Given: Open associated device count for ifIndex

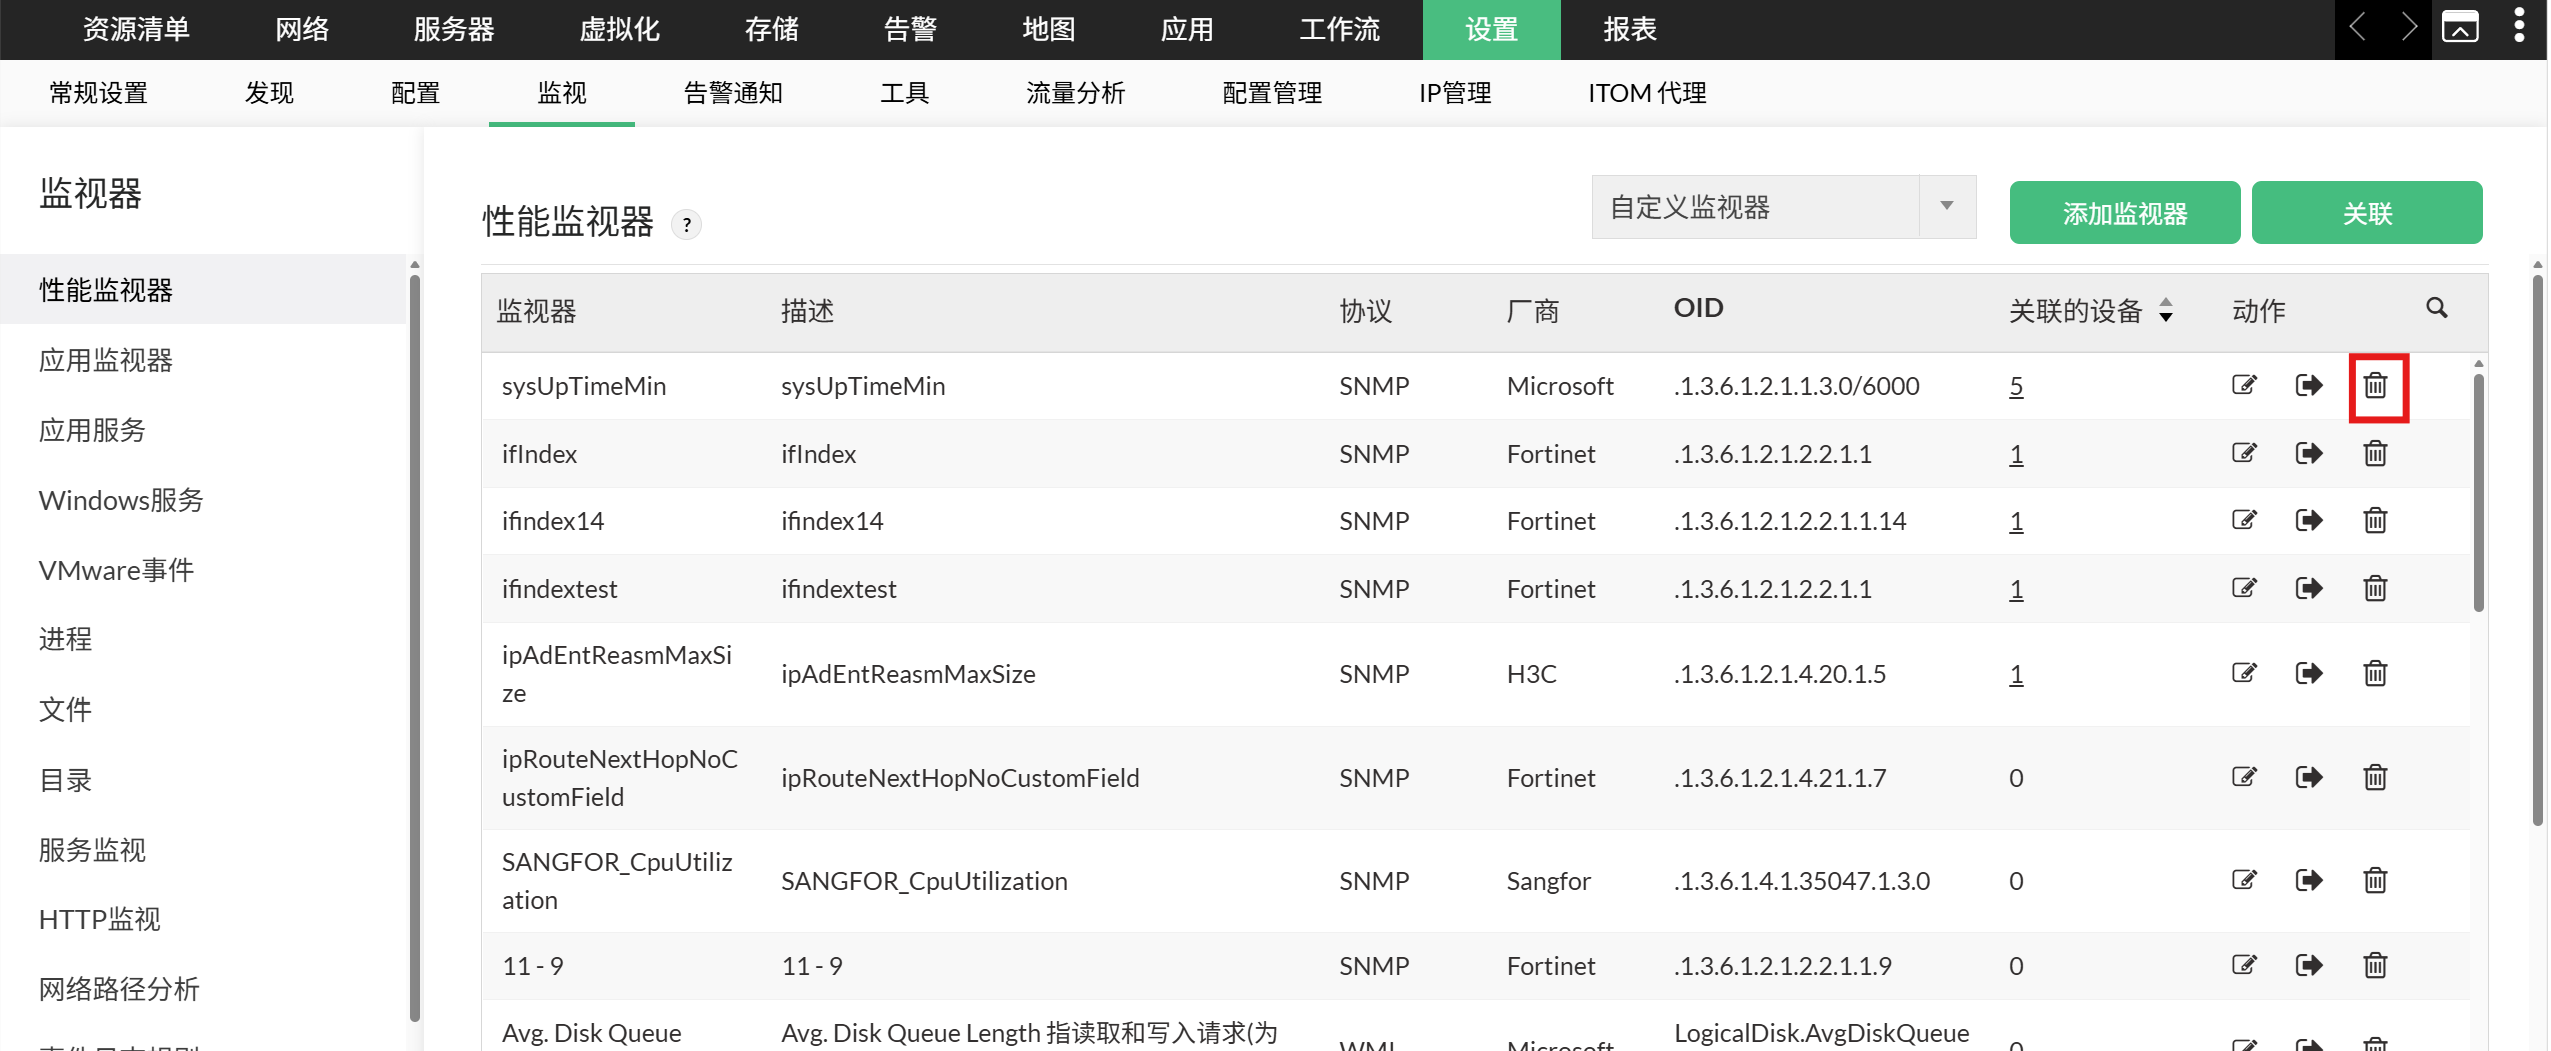Looking at the screenshot, I should pyautogui.click(x=2015, y=454).
